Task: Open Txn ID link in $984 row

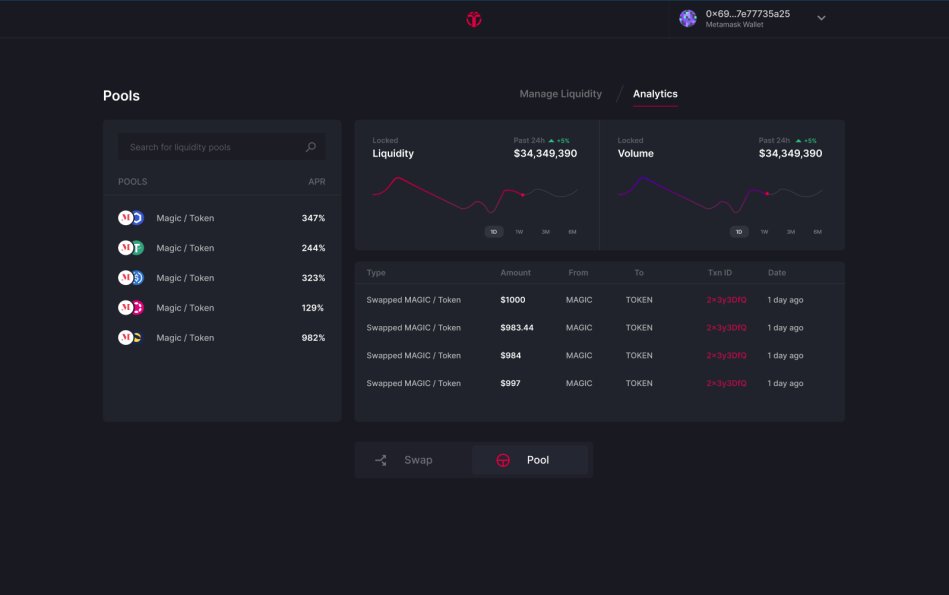Action: click(726, 356)
